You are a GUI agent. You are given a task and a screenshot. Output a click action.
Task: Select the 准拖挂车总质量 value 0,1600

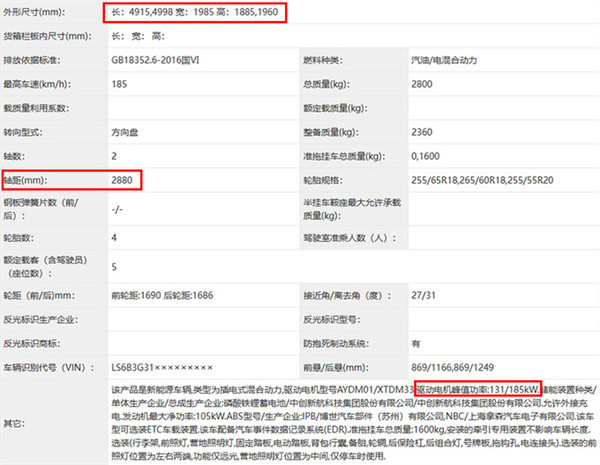click(x=426, y=156)
